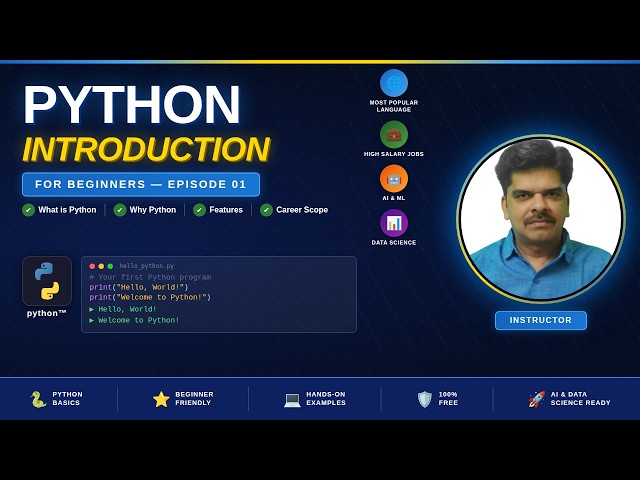
Task: Click the 'PYTHON BASICS' footer text
Action: [x=67, y=399]
